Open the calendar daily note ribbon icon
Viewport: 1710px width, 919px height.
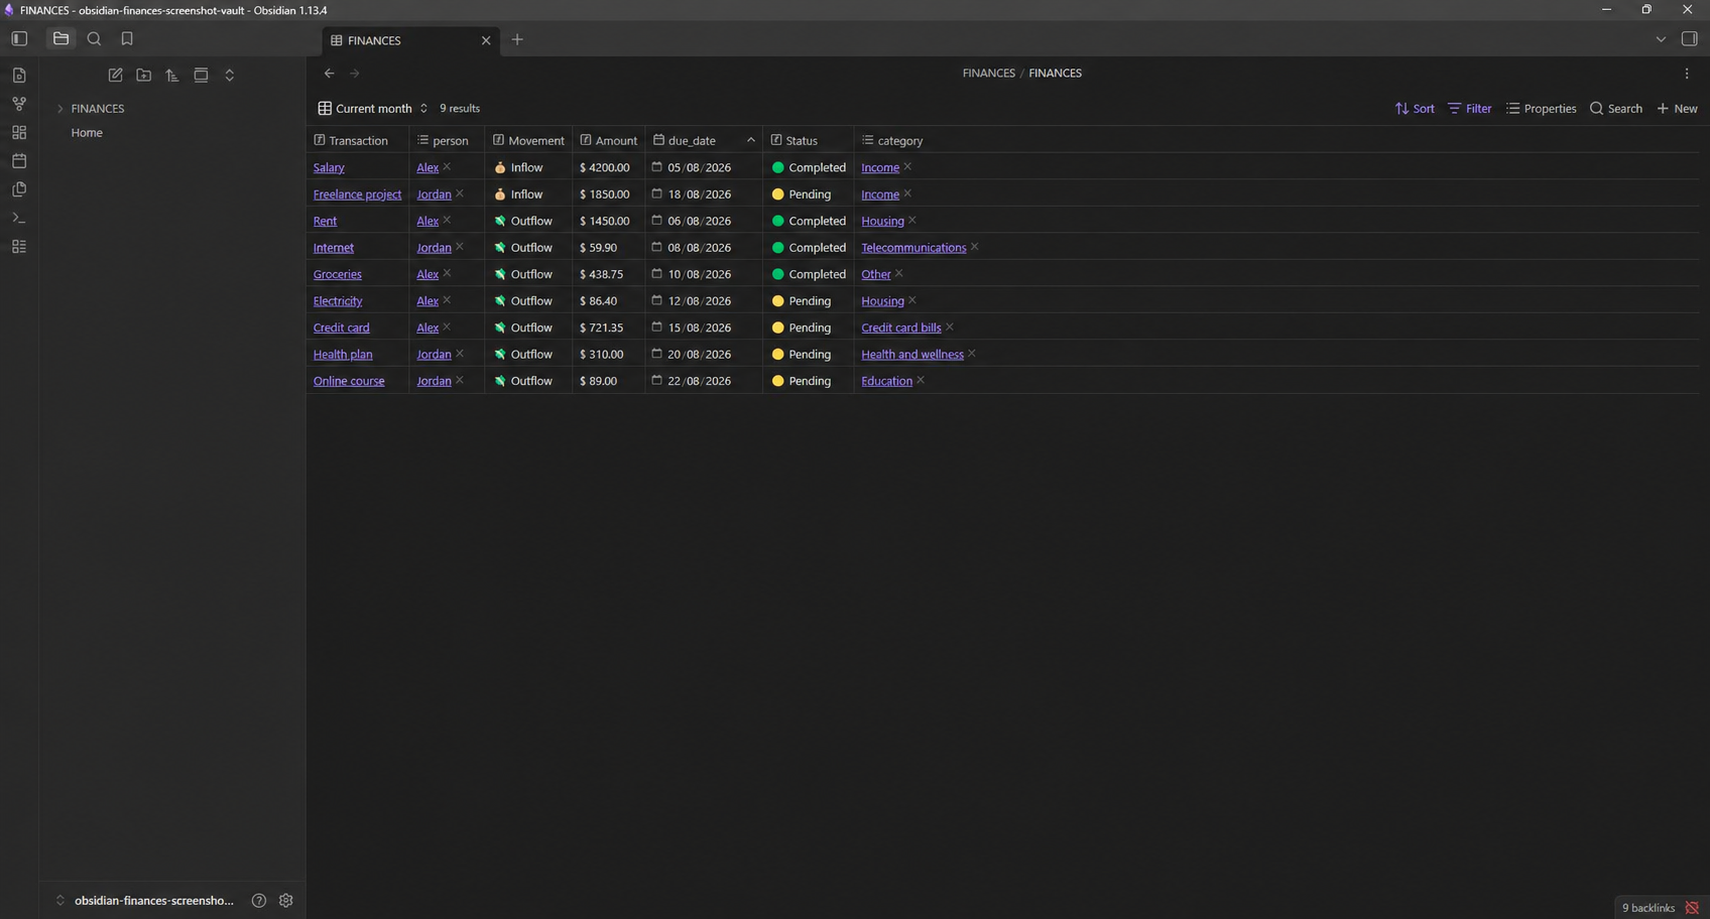tap(19, 161)
